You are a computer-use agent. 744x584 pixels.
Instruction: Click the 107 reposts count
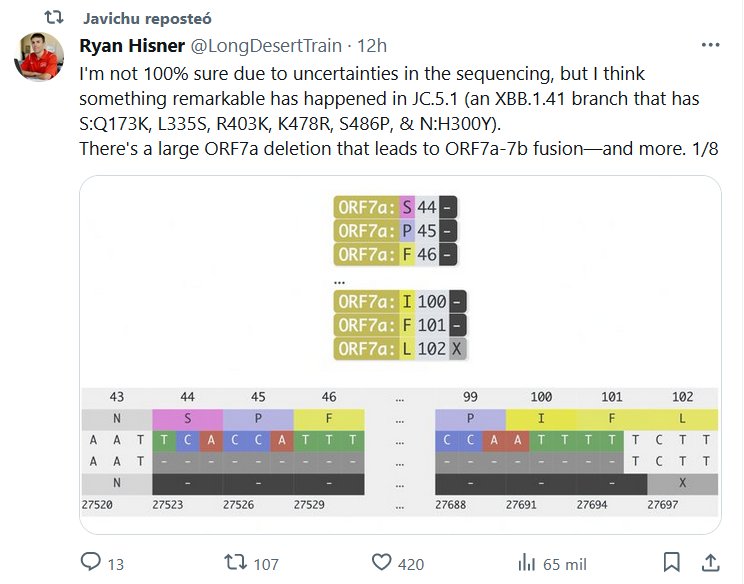coord(266,563)
